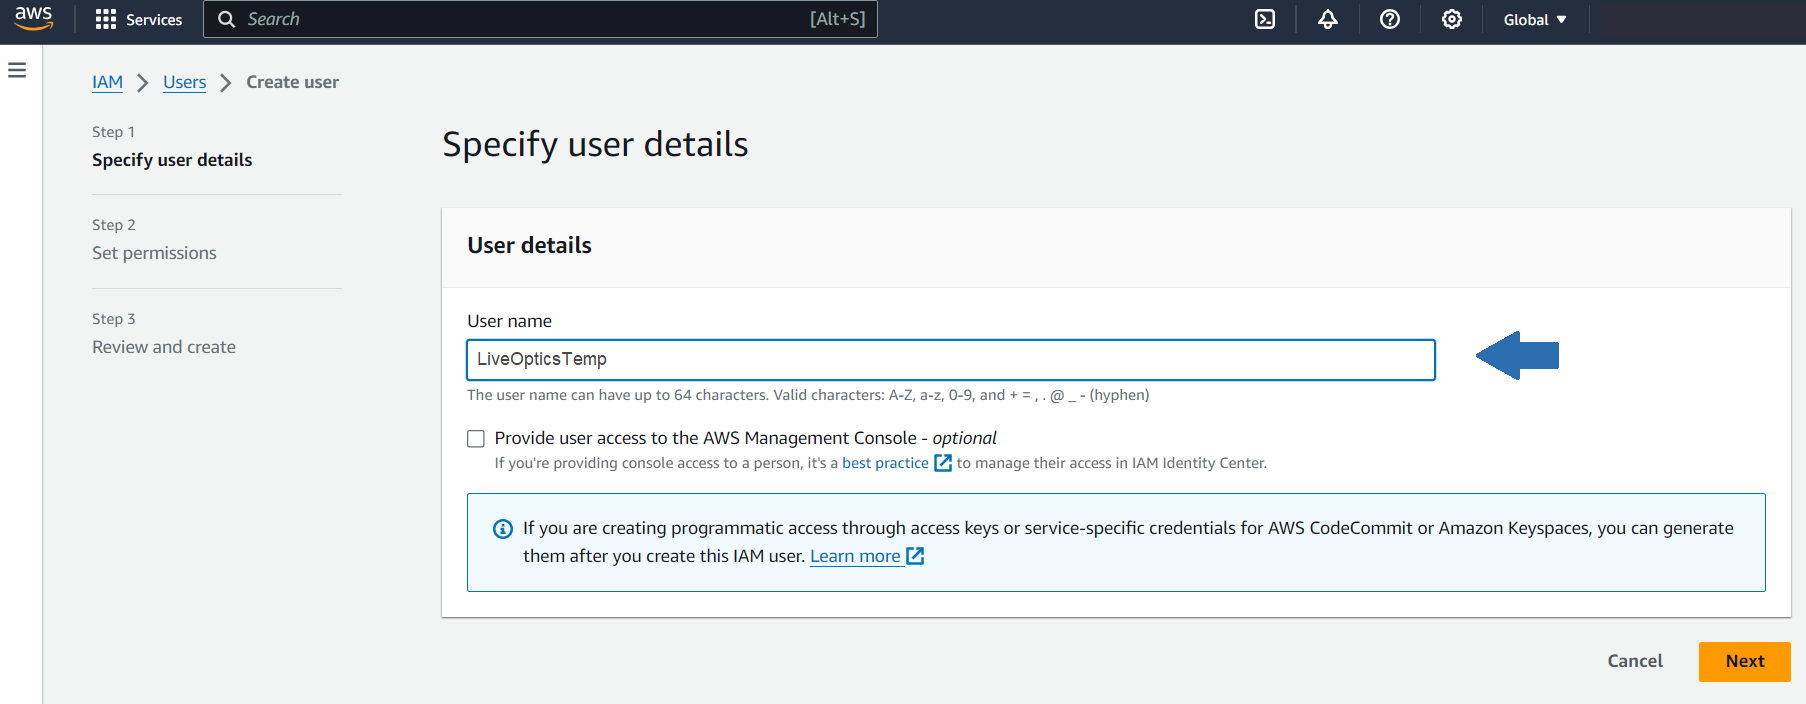
Task: Open the AWS home logo
Action: coord(33,18)
